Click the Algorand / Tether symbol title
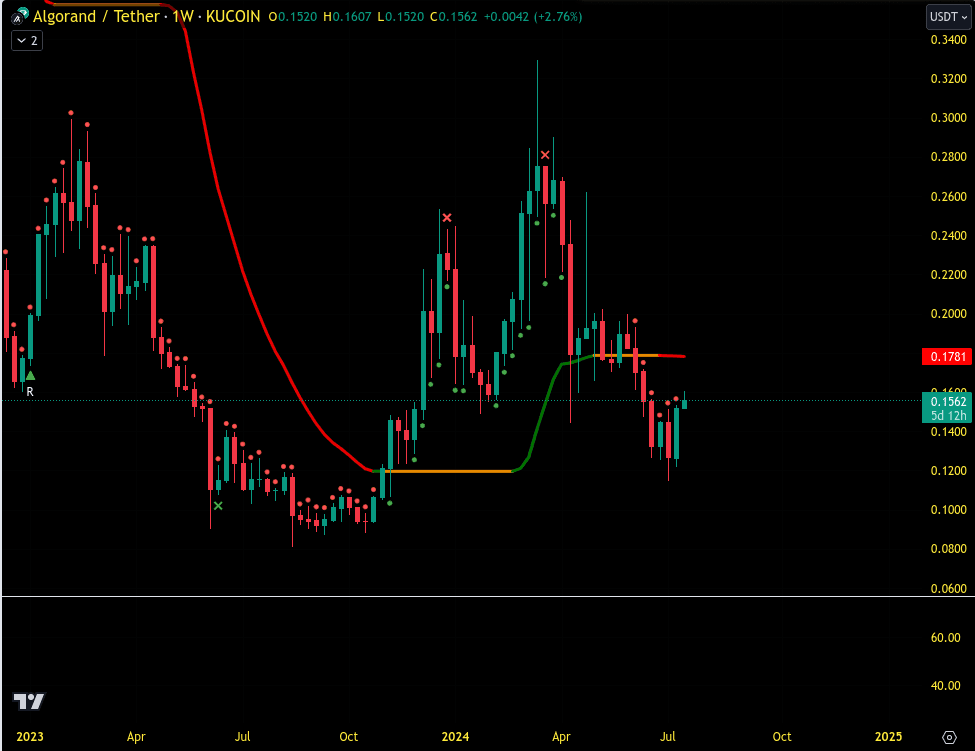 point(96,17)
